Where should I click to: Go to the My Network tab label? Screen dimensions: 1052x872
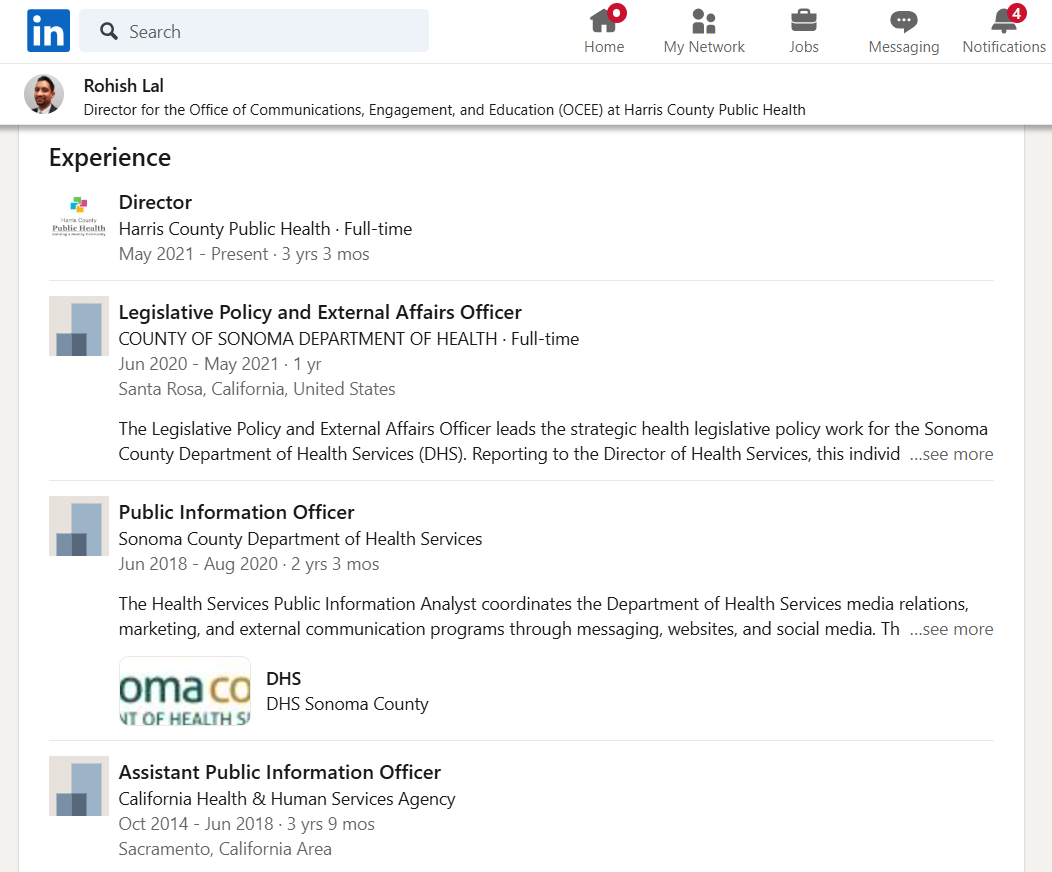[704, 47]
